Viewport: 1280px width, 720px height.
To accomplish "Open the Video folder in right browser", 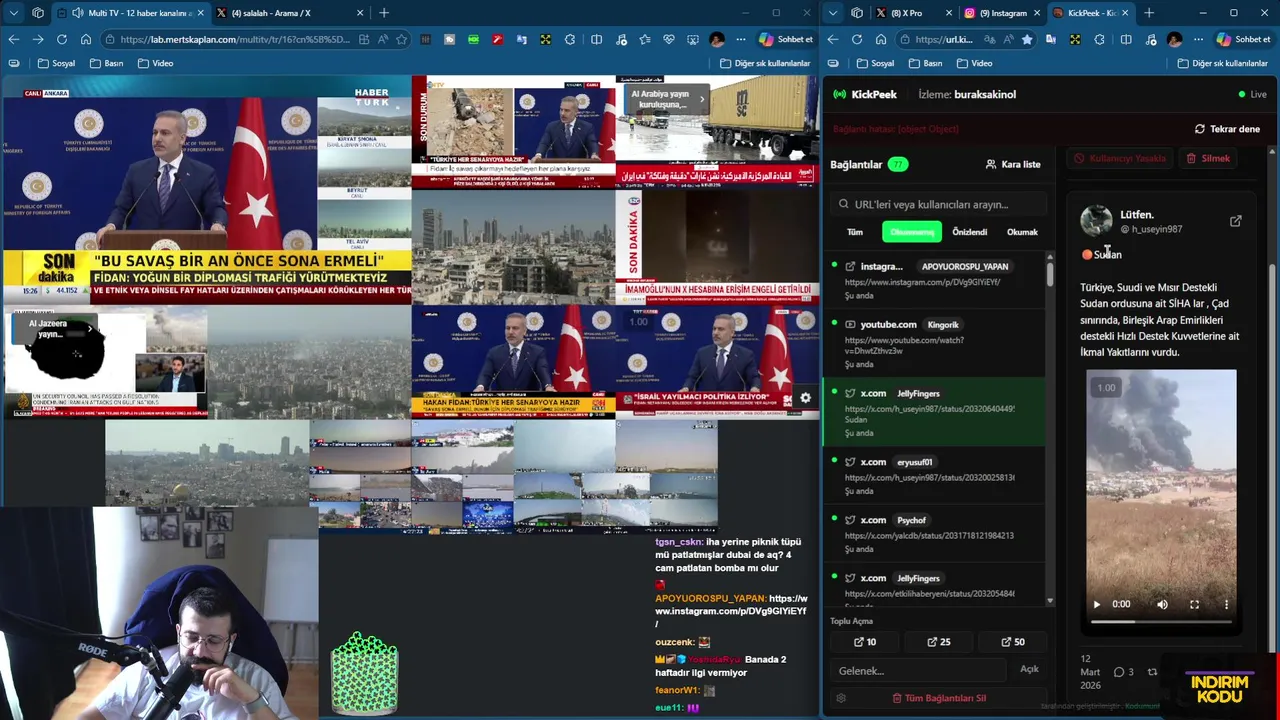I will click(974, 63).
